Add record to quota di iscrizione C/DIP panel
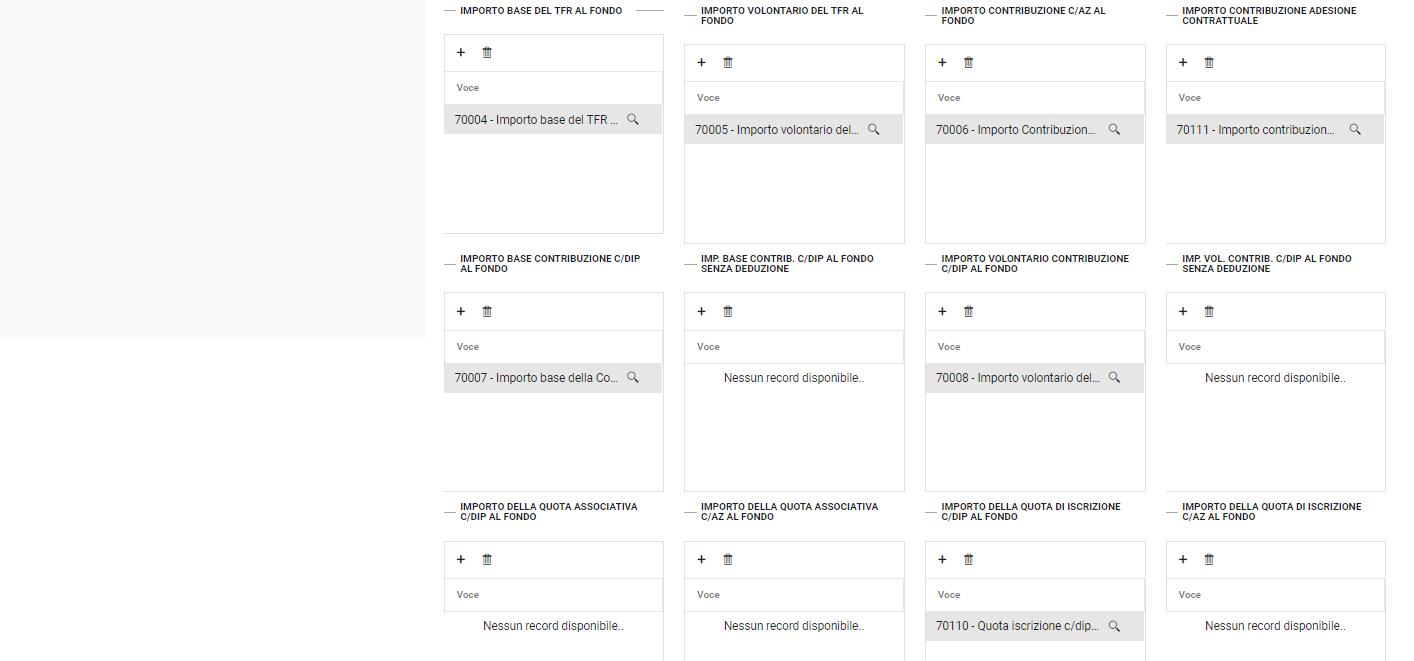This screenshot has height=661, width=1414. [x=942, y=560]
